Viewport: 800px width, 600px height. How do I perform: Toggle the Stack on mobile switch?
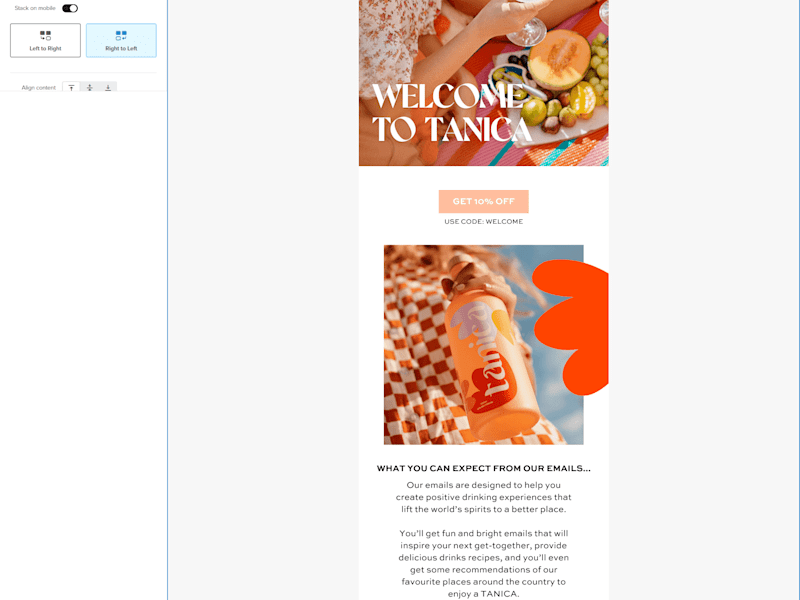70,8
